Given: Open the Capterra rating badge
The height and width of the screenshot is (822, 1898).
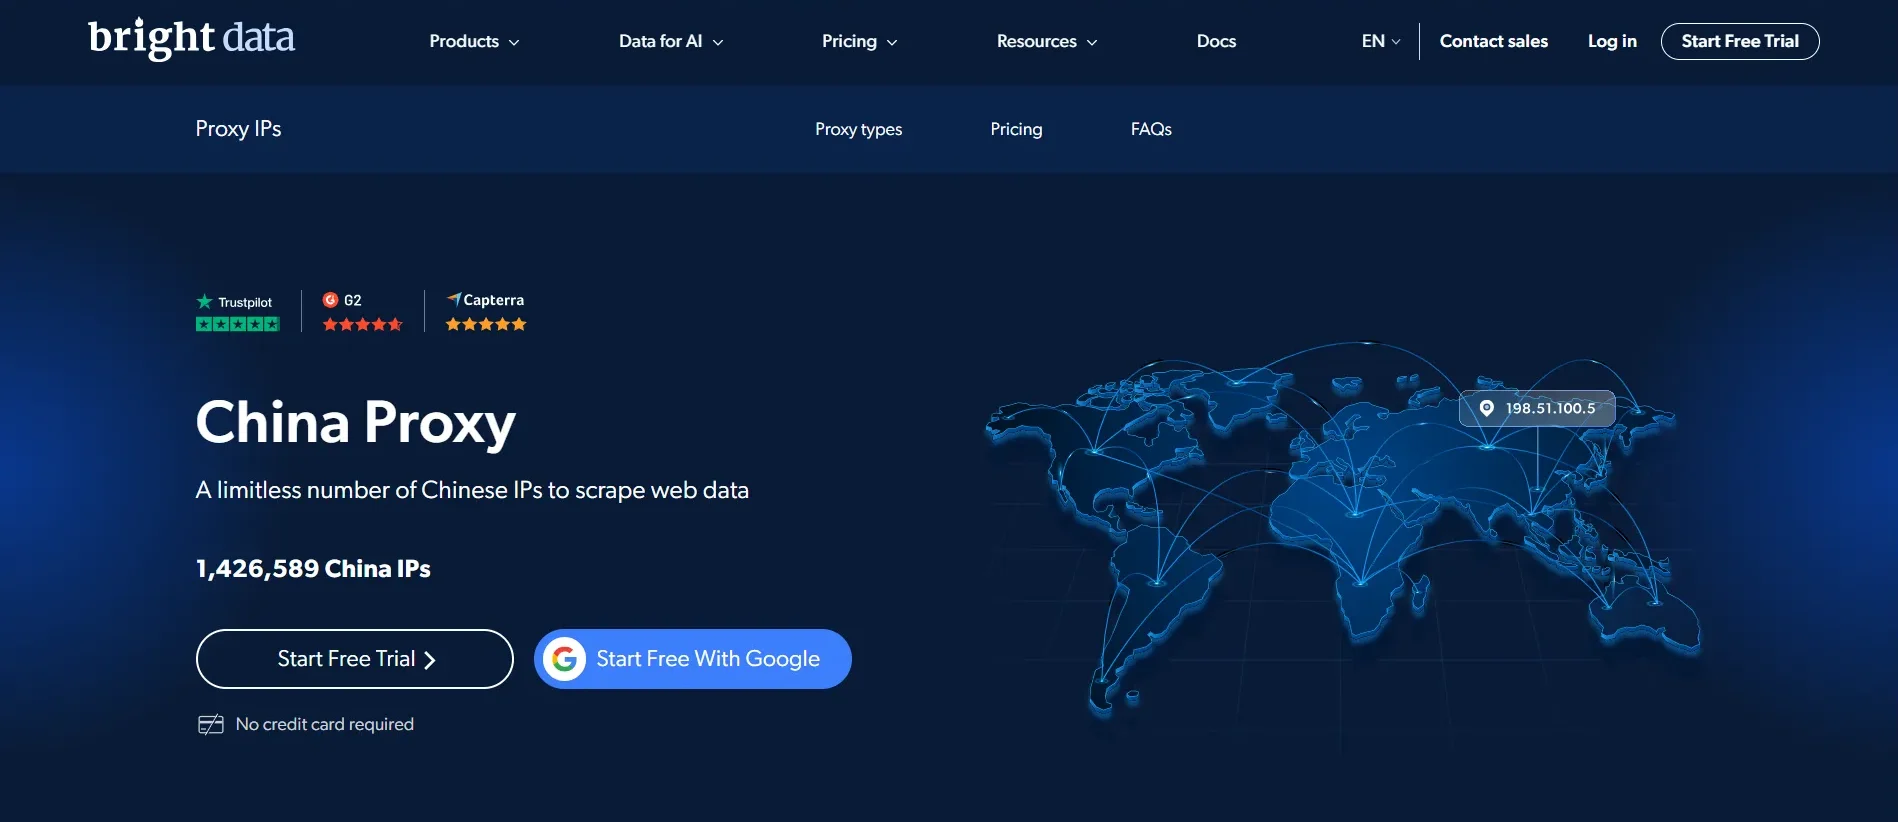Looking at the screenshot, I should pyautogui.click(x=486, y=312).
